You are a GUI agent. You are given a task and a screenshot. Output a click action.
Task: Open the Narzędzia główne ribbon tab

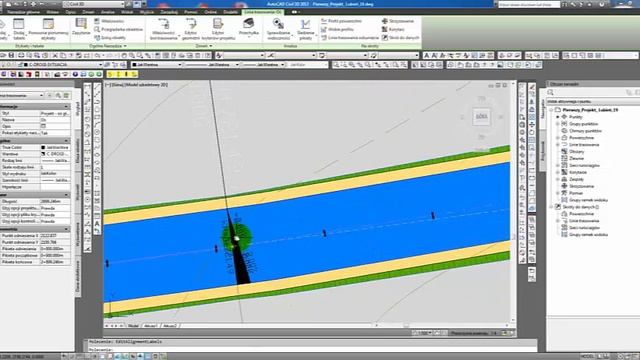[23, 12]
